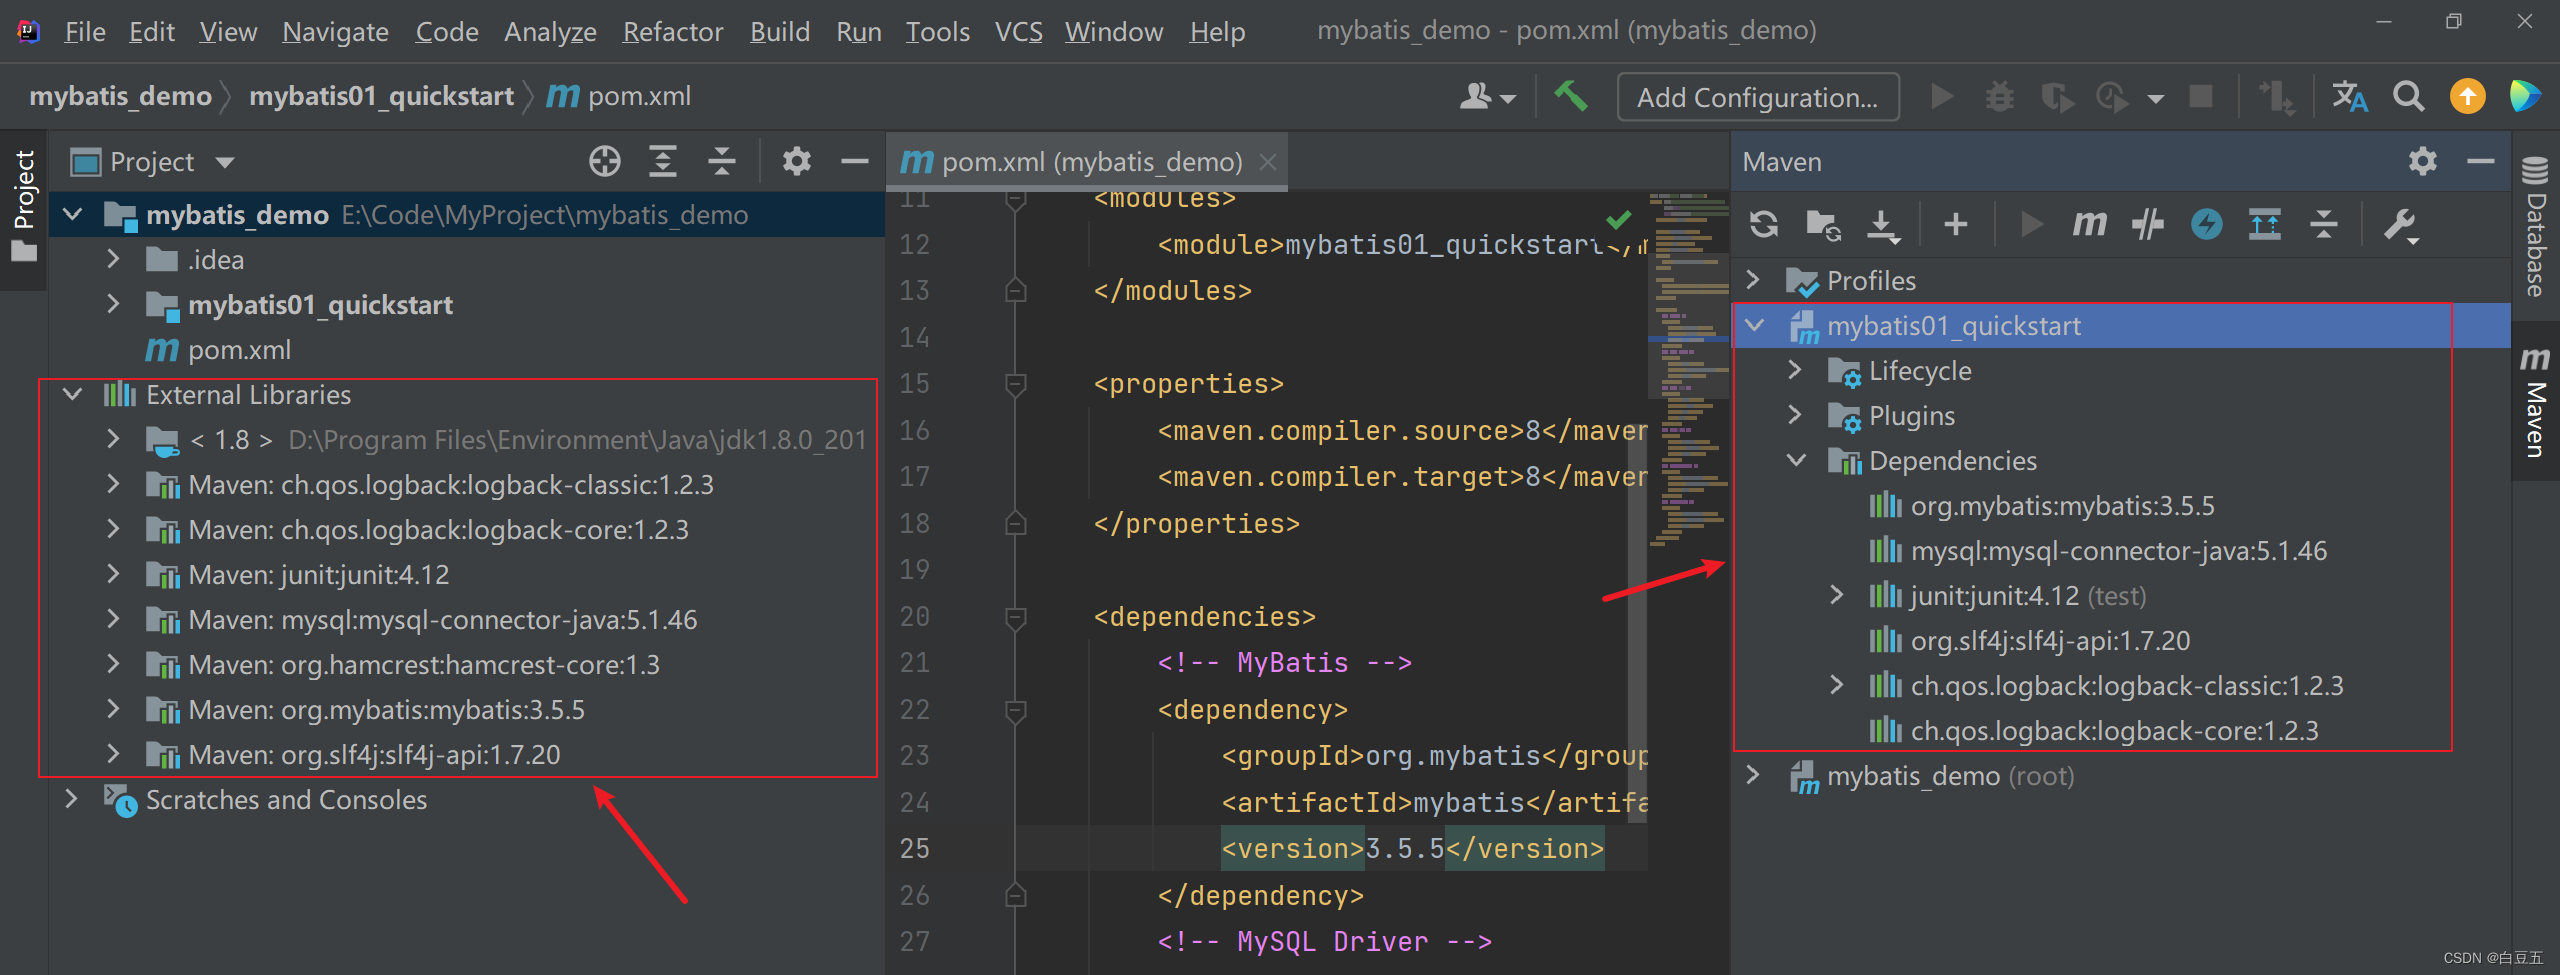Open the user account dropdown icon
Screen dimensions: 2560x975
pyautogui.click(x=1487, y=96)
